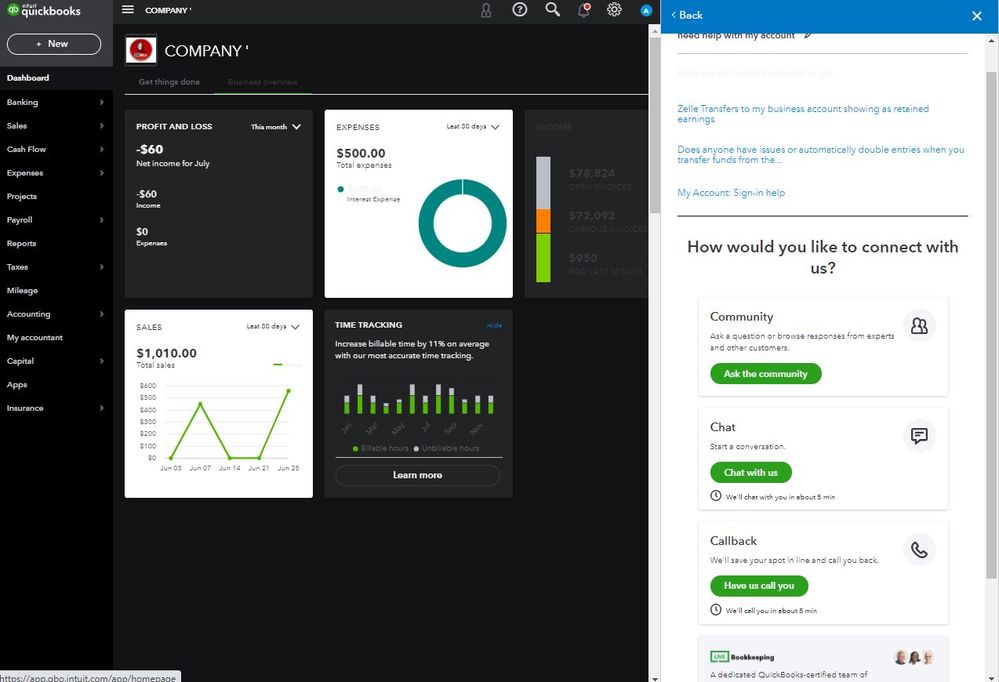The width and height of the screenshot is (999, 682).
Task: Click the bookkeeping team avatars
Action: pyautogui.click(x=914, y=657)
